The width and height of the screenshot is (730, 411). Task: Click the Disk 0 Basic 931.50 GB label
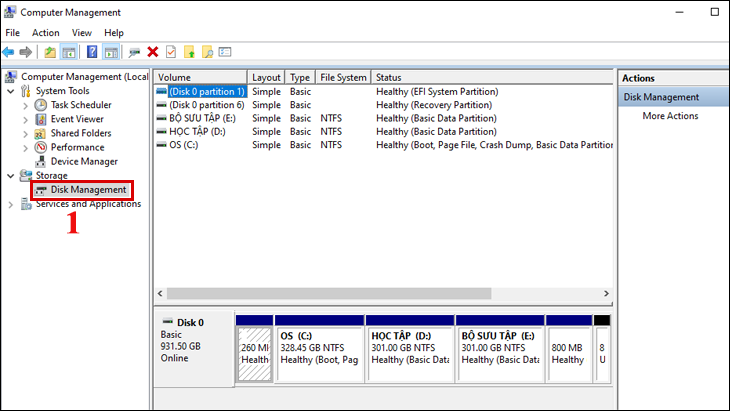click(x=194, y=349)
